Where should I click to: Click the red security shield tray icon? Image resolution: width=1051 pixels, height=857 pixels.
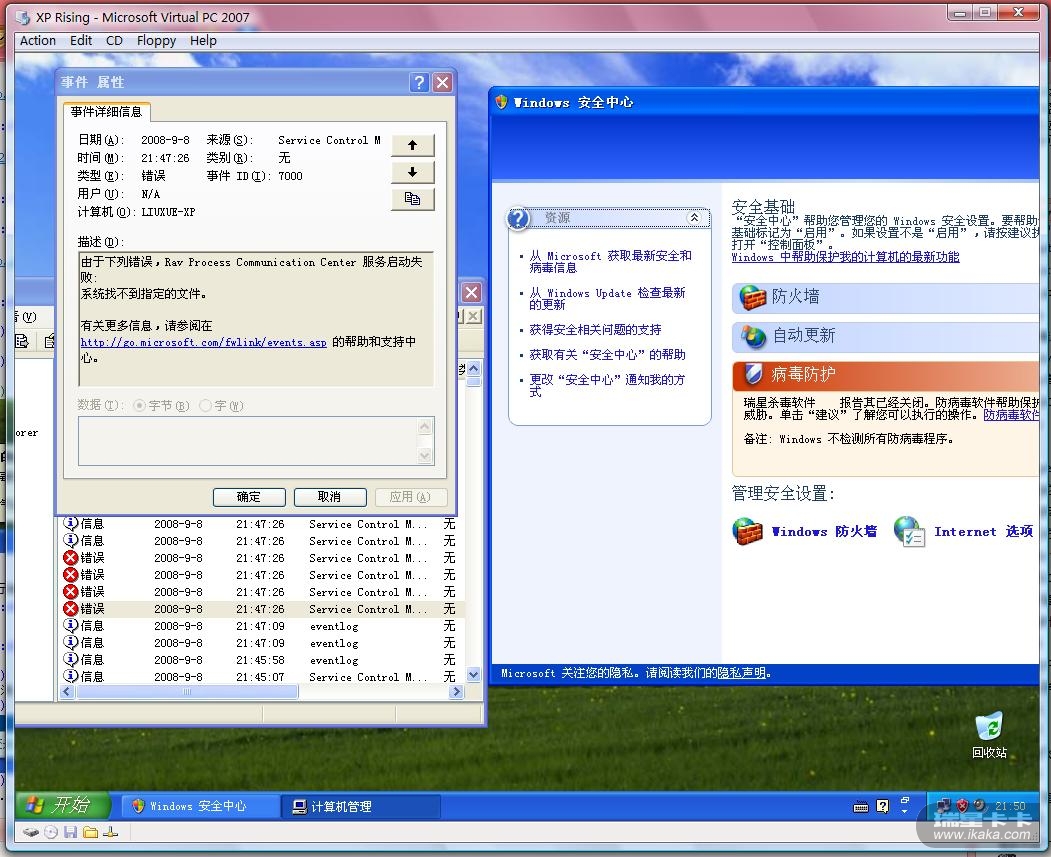tap(962, 805)
